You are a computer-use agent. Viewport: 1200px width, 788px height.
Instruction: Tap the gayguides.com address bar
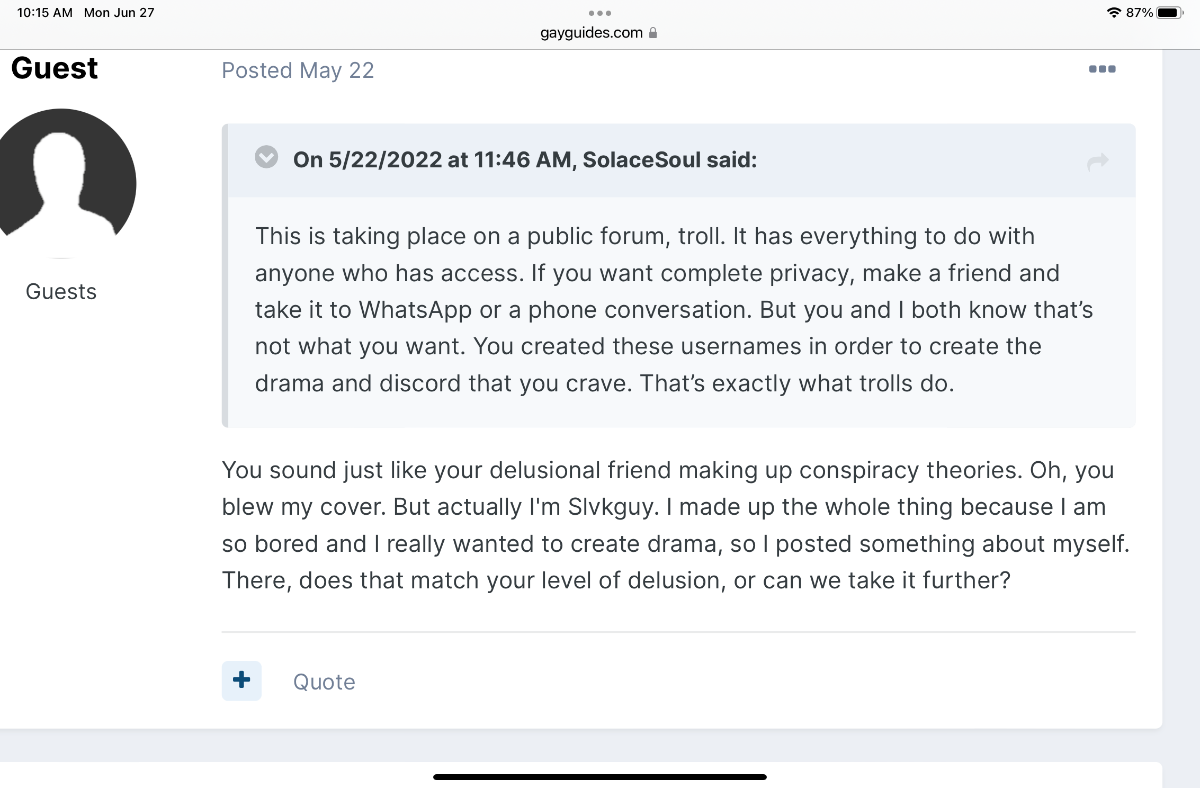click(x=600, y=32)
